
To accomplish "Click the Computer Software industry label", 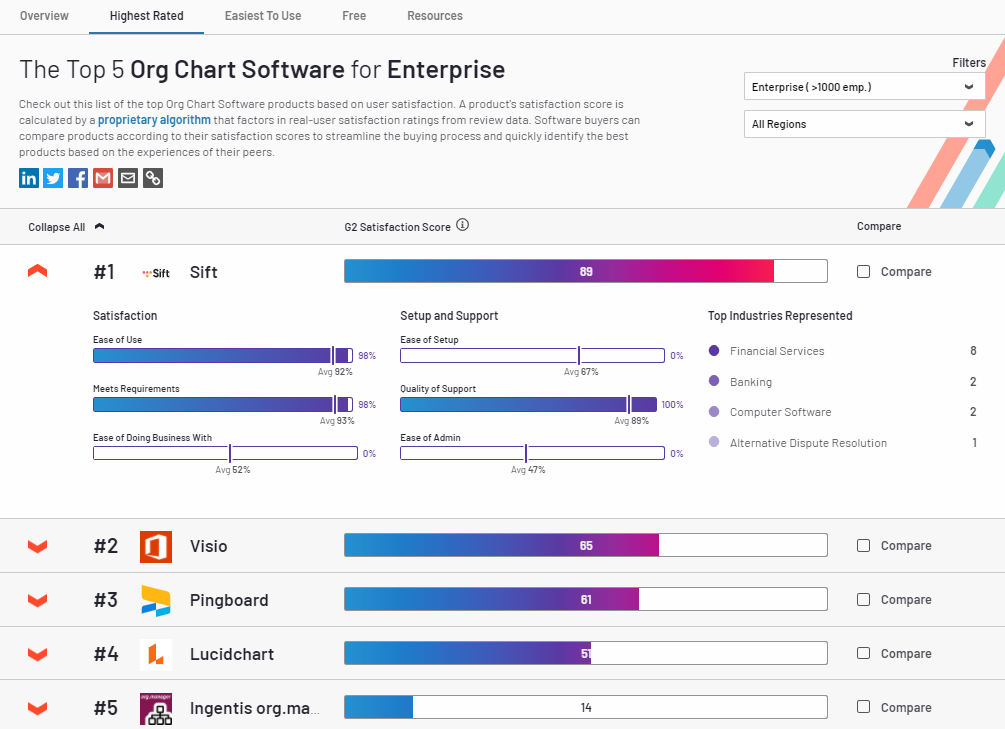I will pos(780,412).
